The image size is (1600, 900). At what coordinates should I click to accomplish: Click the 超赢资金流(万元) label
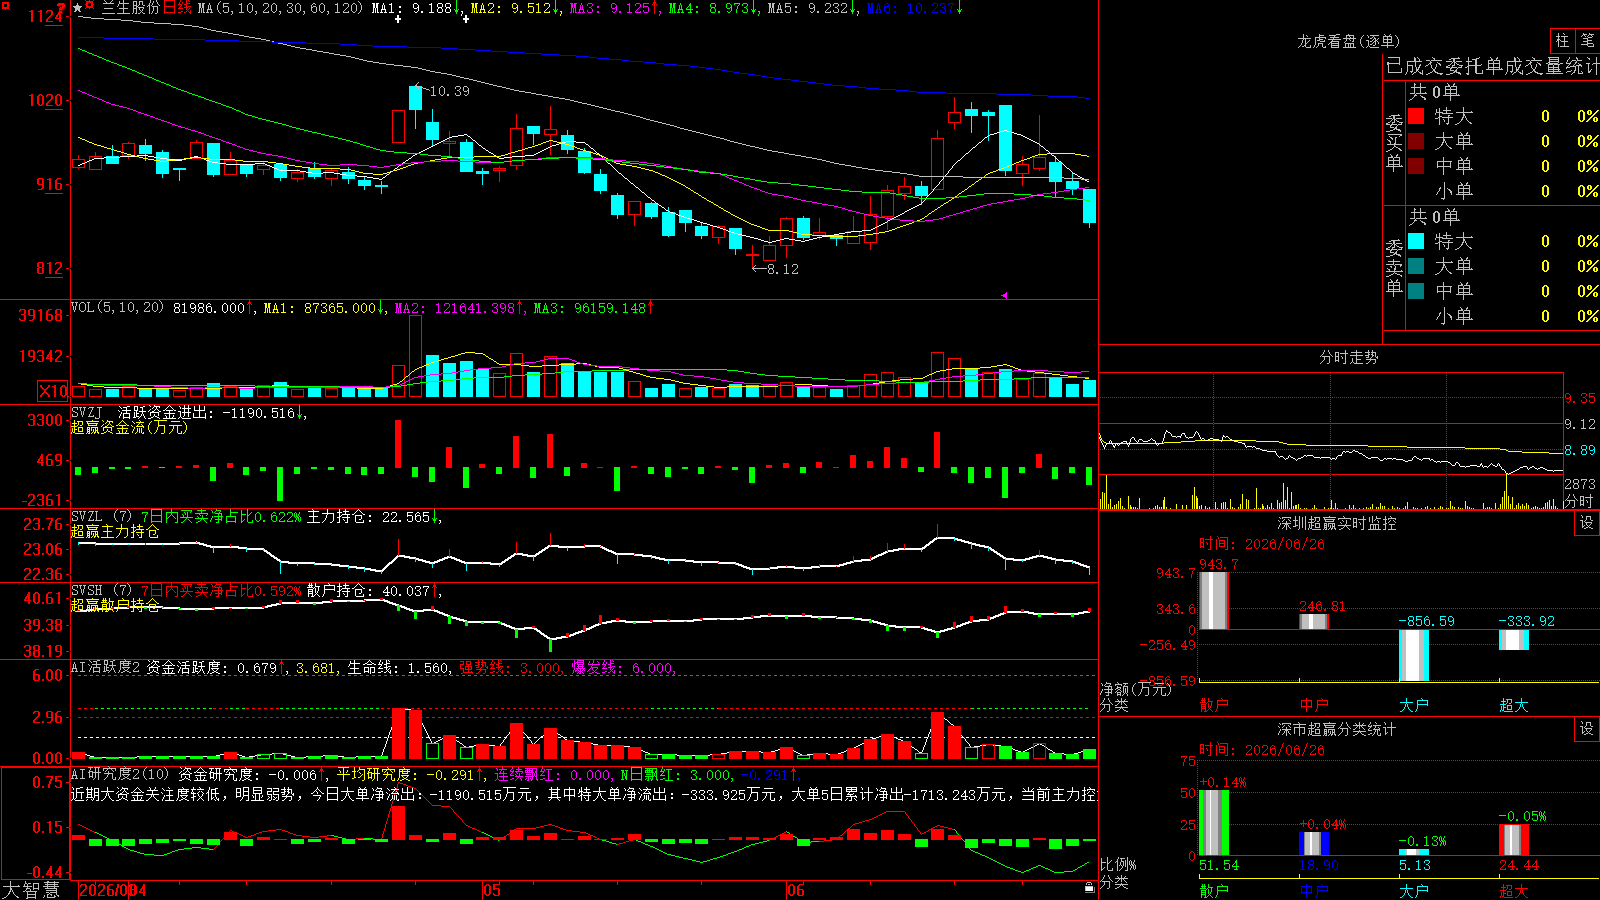tap(129, 428)
